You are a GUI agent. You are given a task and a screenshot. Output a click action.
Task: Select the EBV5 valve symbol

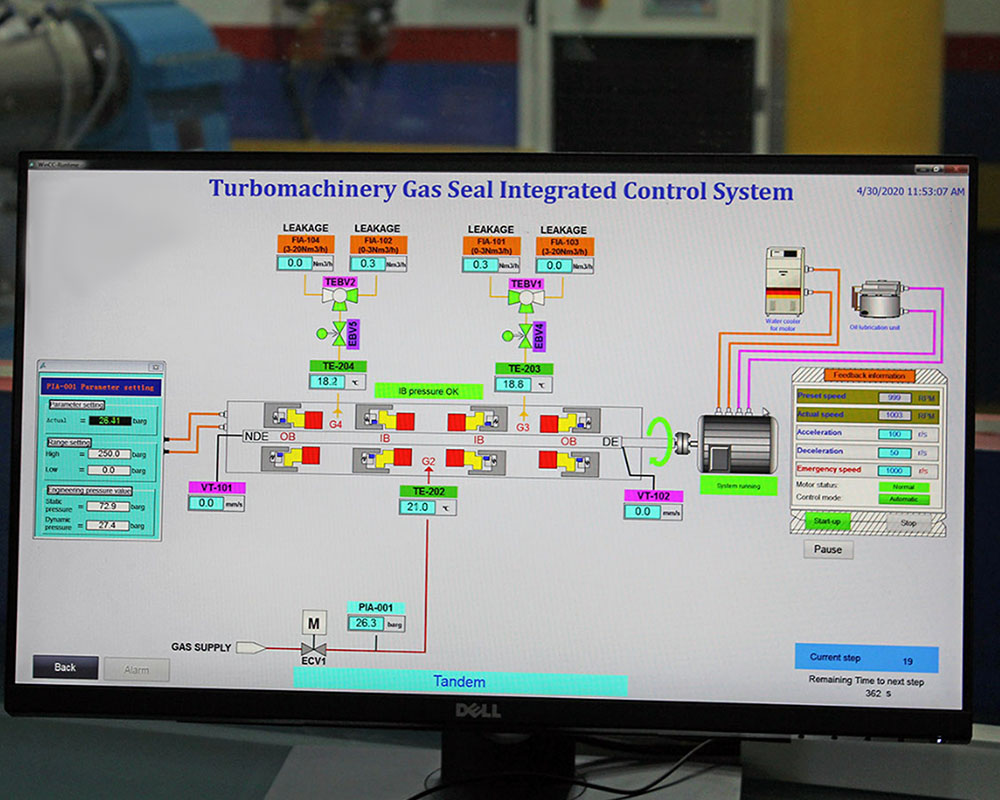[x=339, y=334]
